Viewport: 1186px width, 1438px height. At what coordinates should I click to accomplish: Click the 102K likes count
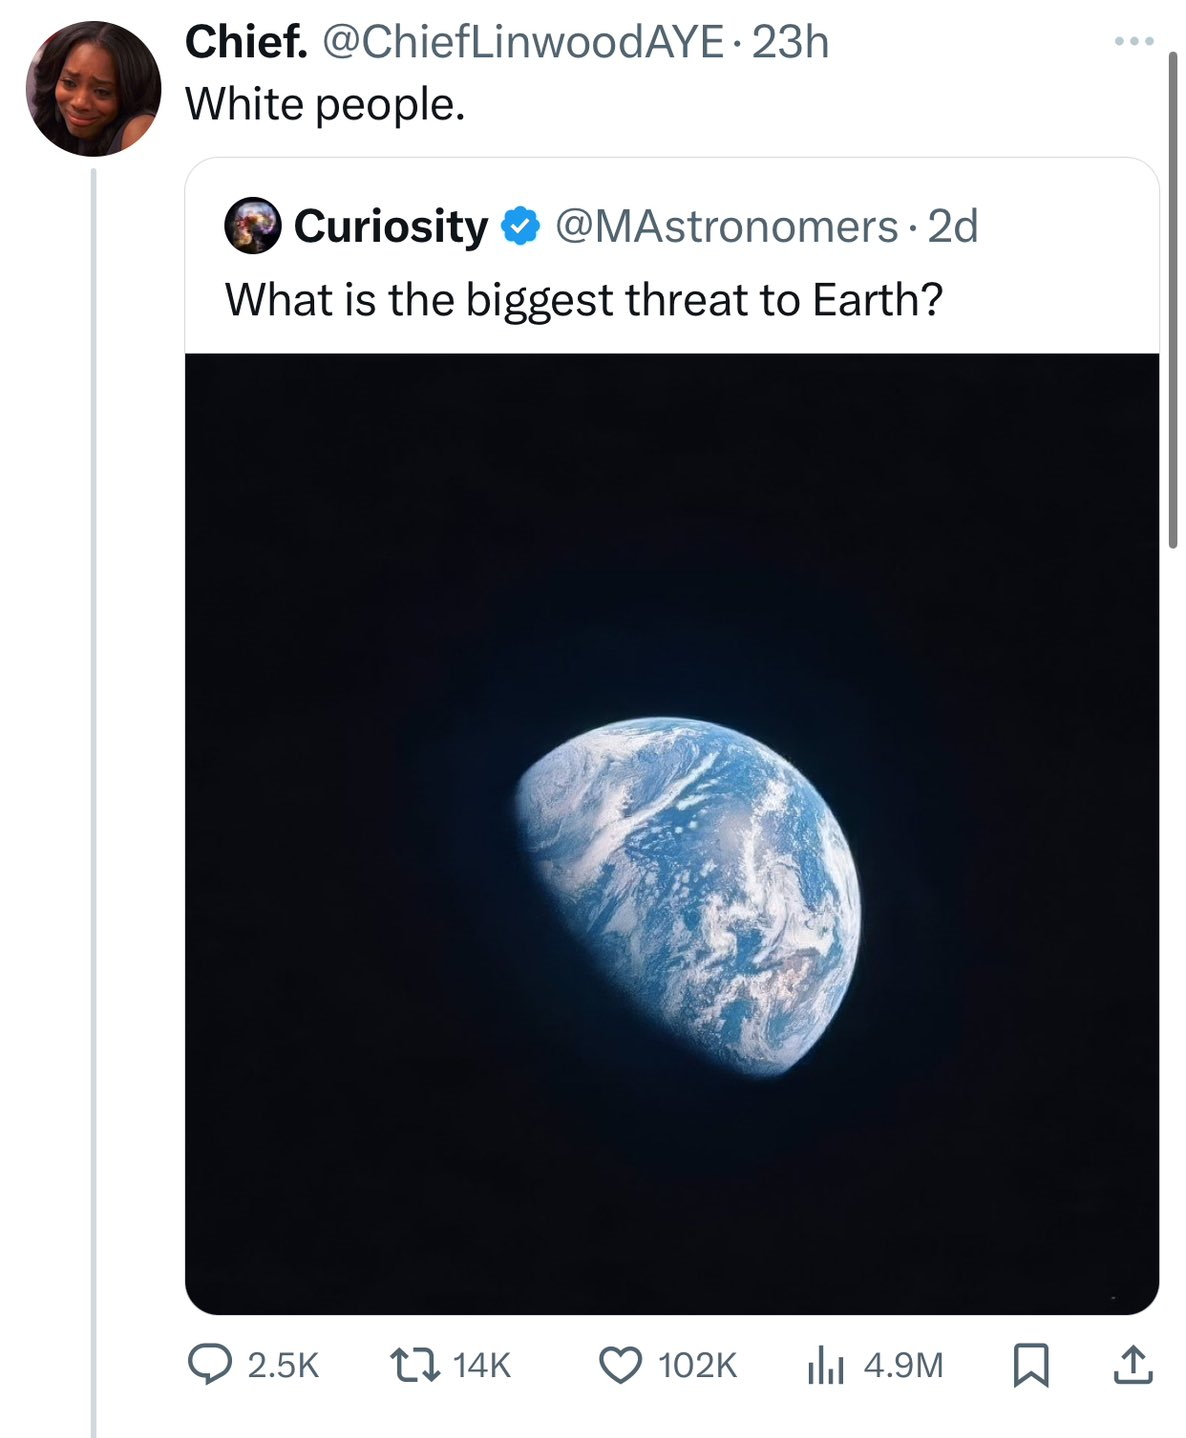pyautogui.click(x=697, y=1366)
